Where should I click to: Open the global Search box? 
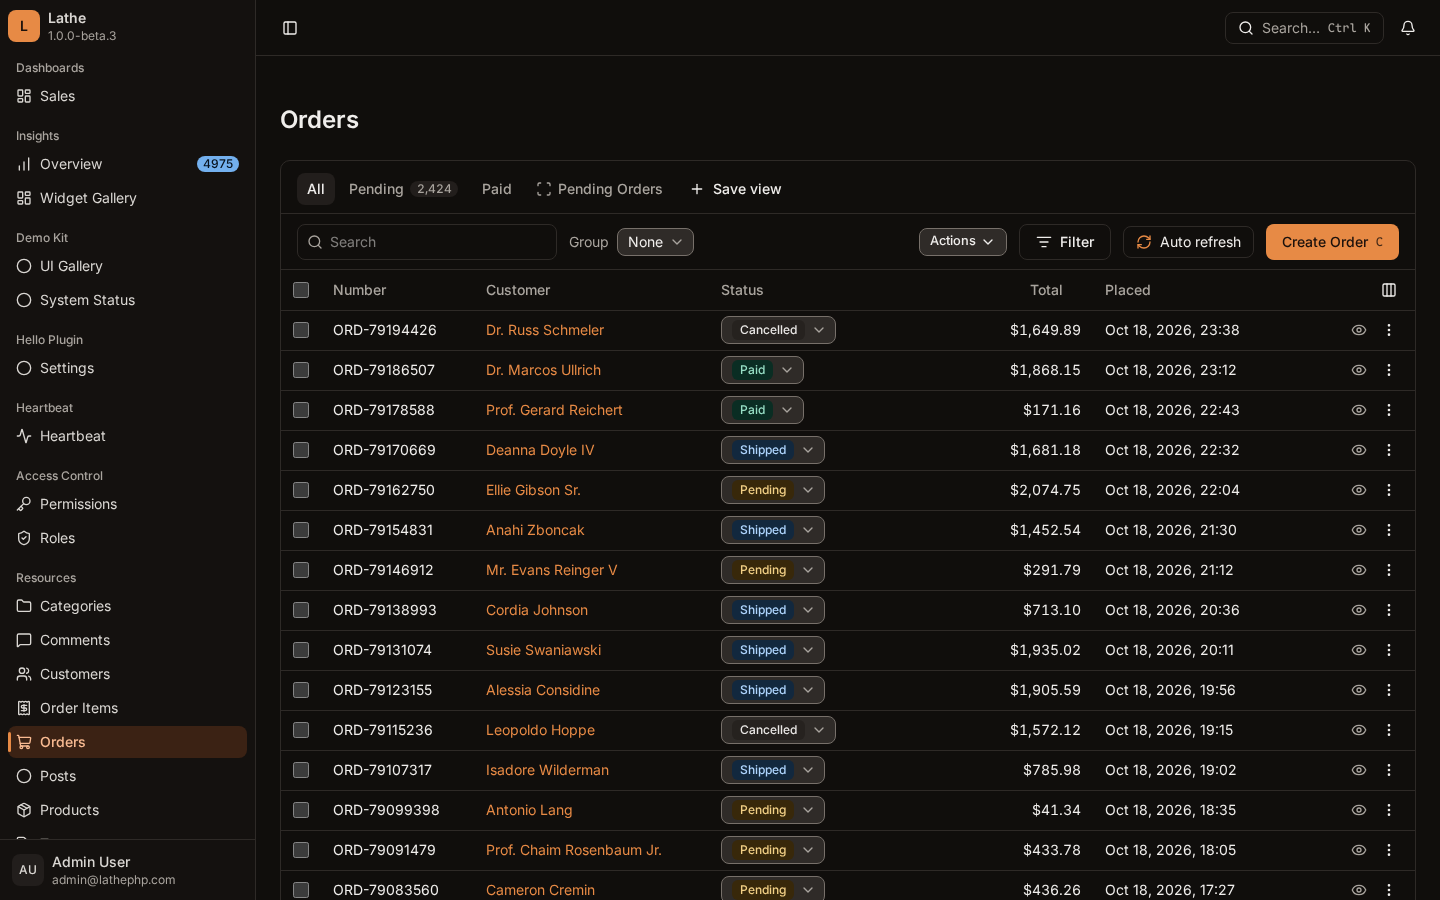[x=1304, y=28]
